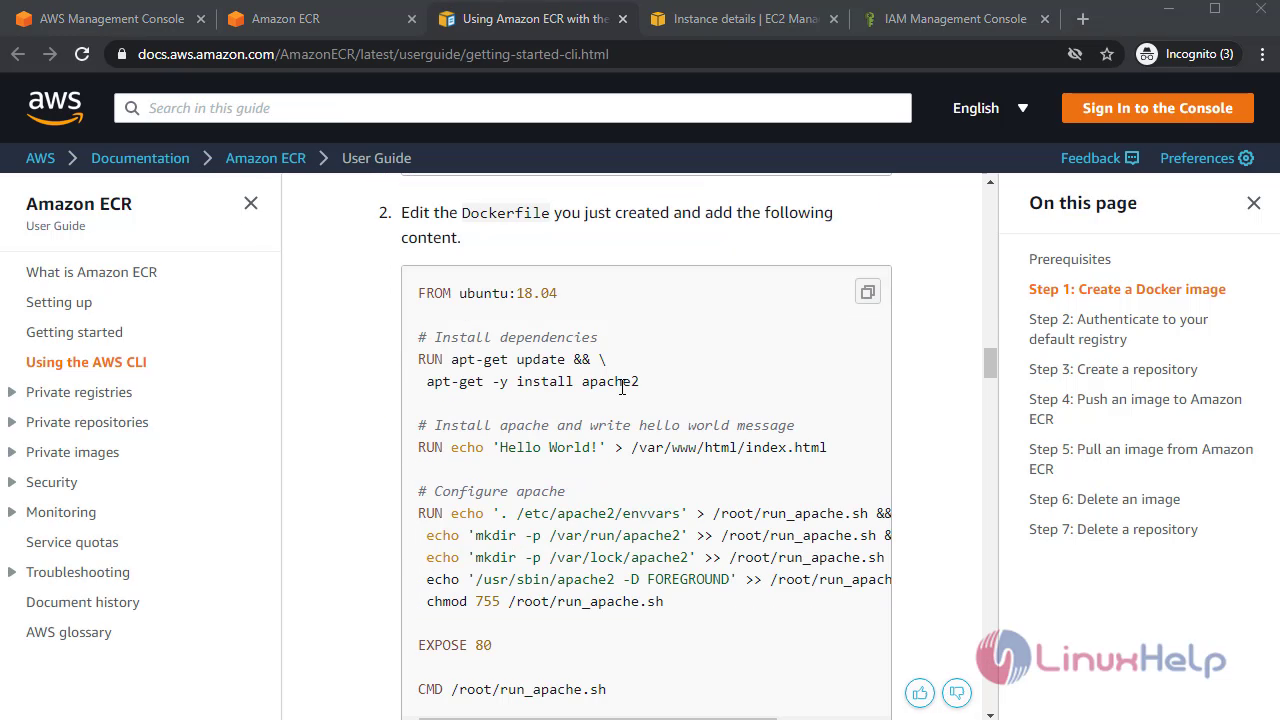Close the AWS Management Console tab
The image size is (1280, 720).
pos(201,19)
